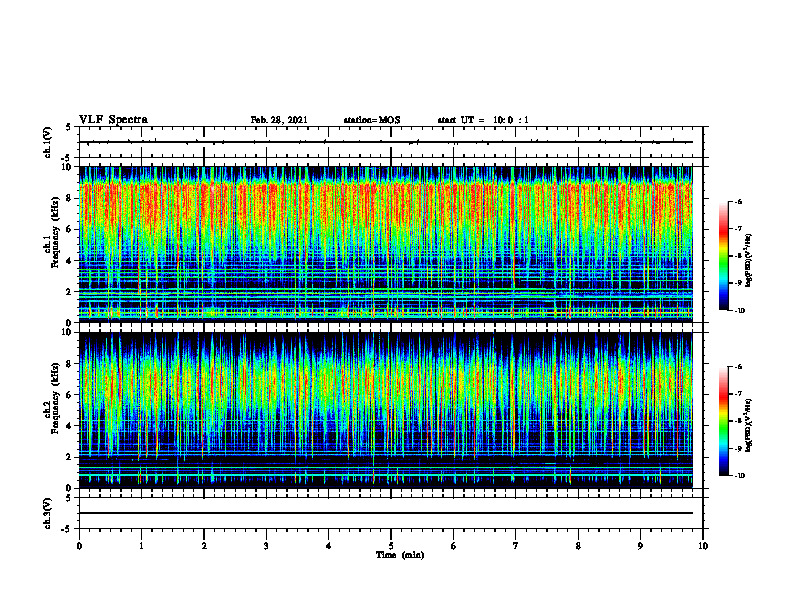Click the "start UT = 10:0:1" text
Viewport: 792px width, 612px height.
pos(483,120)
